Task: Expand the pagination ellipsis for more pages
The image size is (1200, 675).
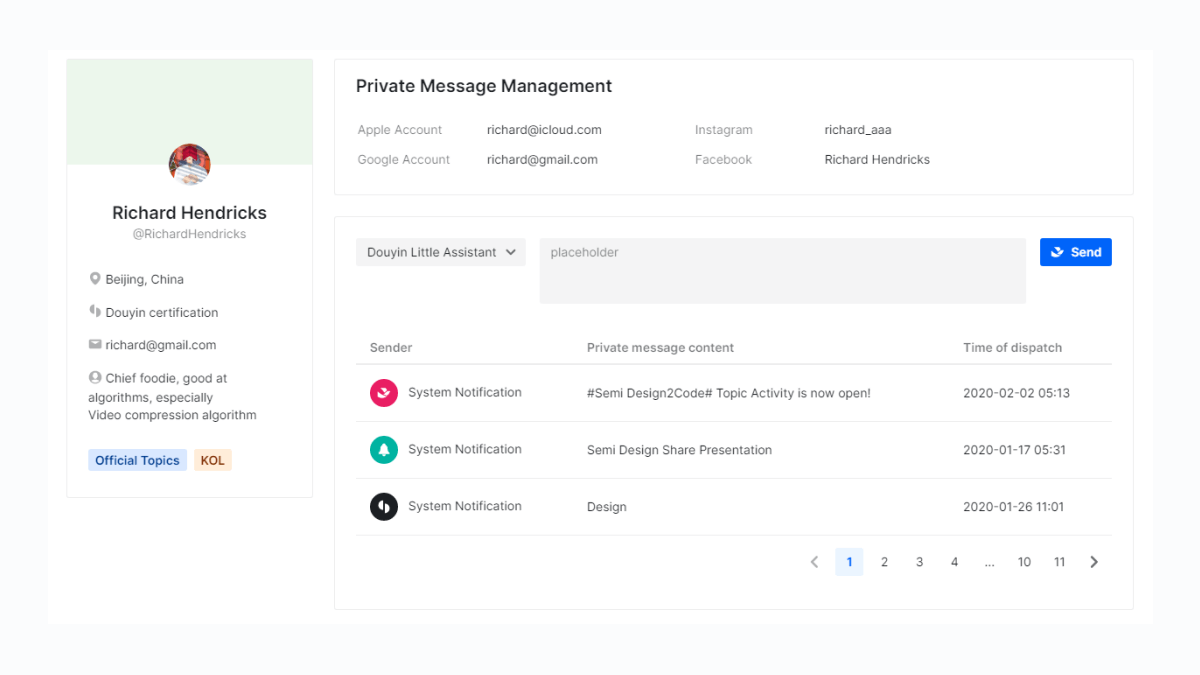Action: pos(989,562)
